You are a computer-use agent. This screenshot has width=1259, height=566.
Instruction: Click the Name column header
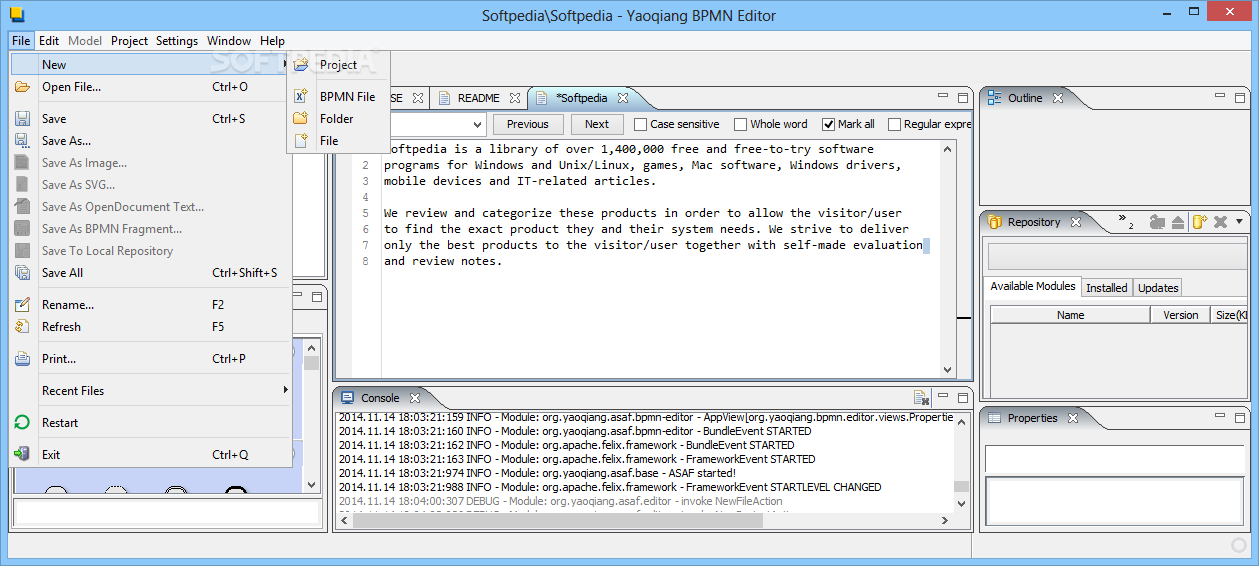point(1070,315)
